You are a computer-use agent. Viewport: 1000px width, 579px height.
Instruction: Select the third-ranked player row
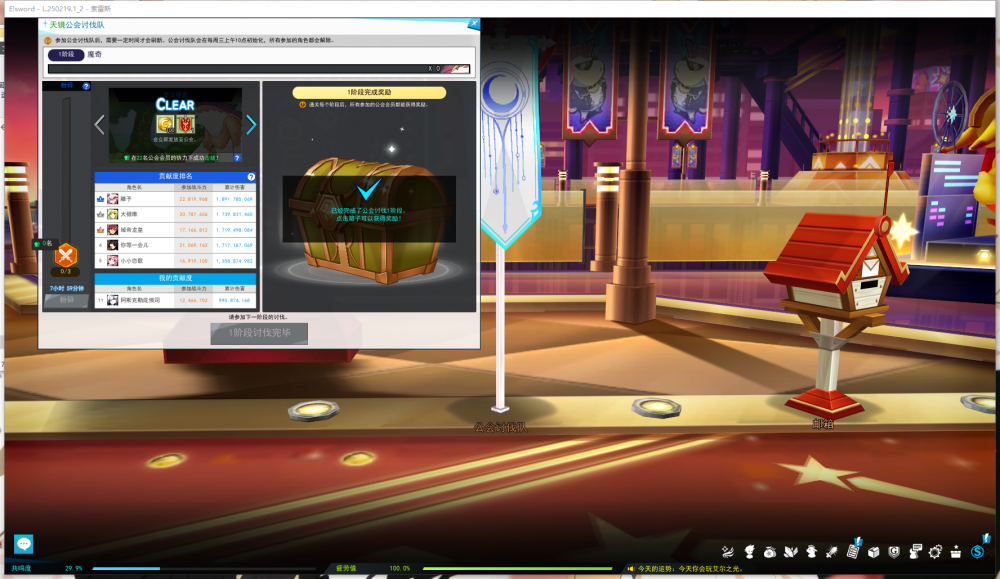pyautogui.click(x=175, y=230)
